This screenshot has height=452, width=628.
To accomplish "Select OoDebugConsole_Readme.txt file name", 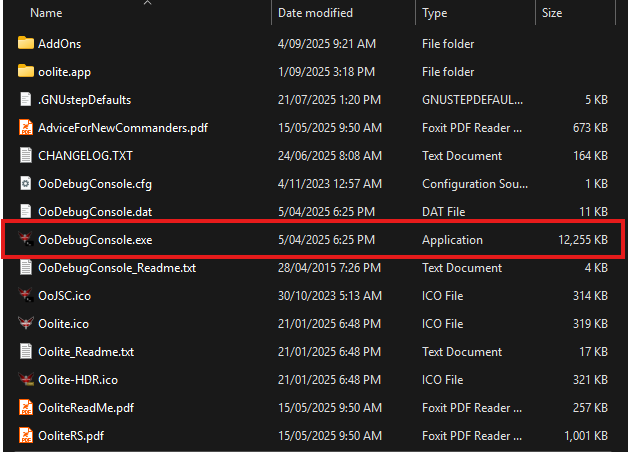I will coord(117,268).
